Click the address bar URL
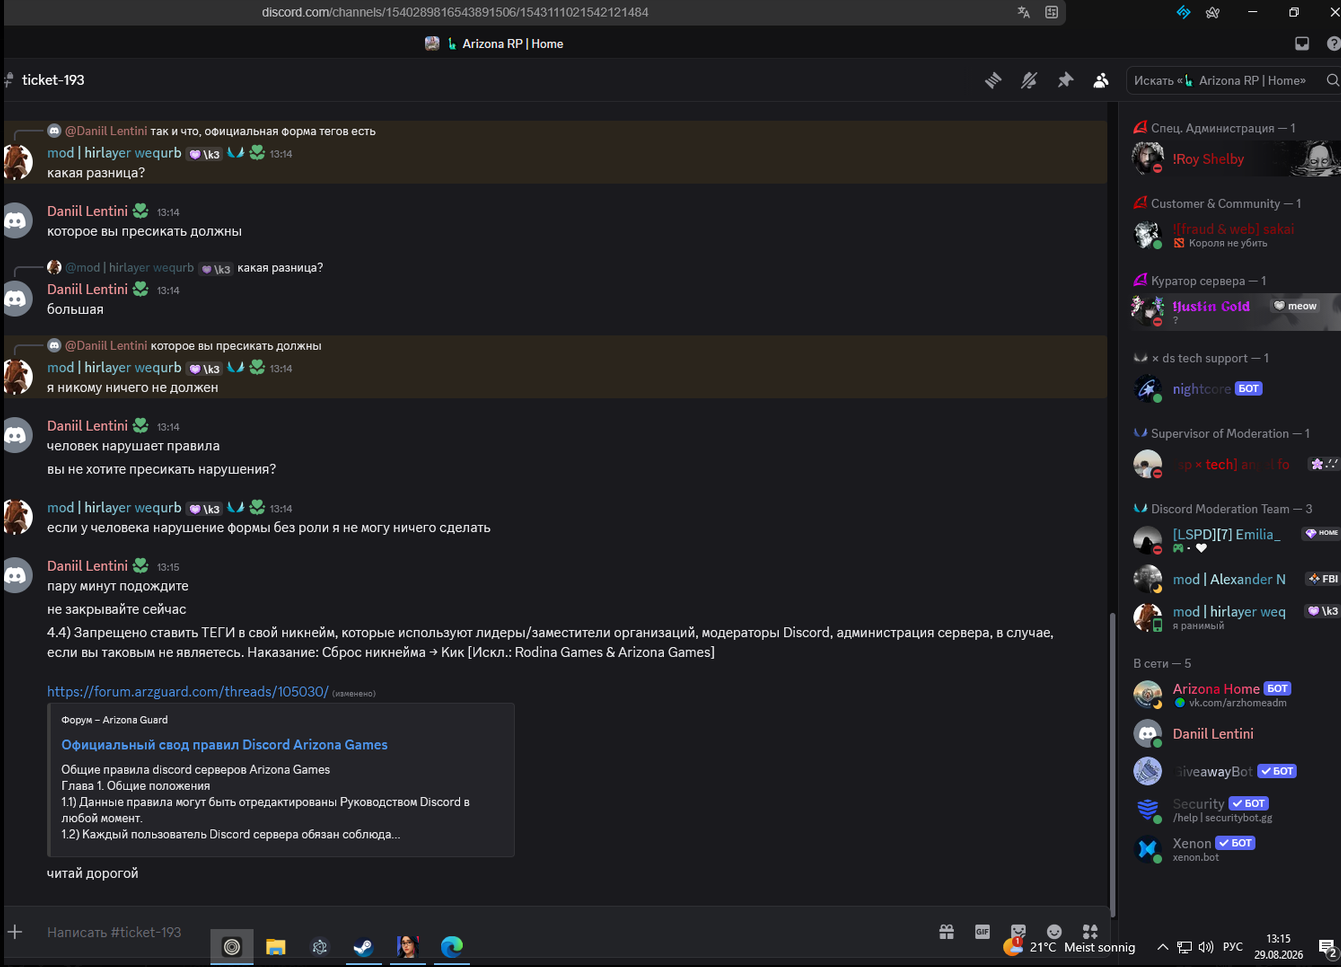 point(455,12)
